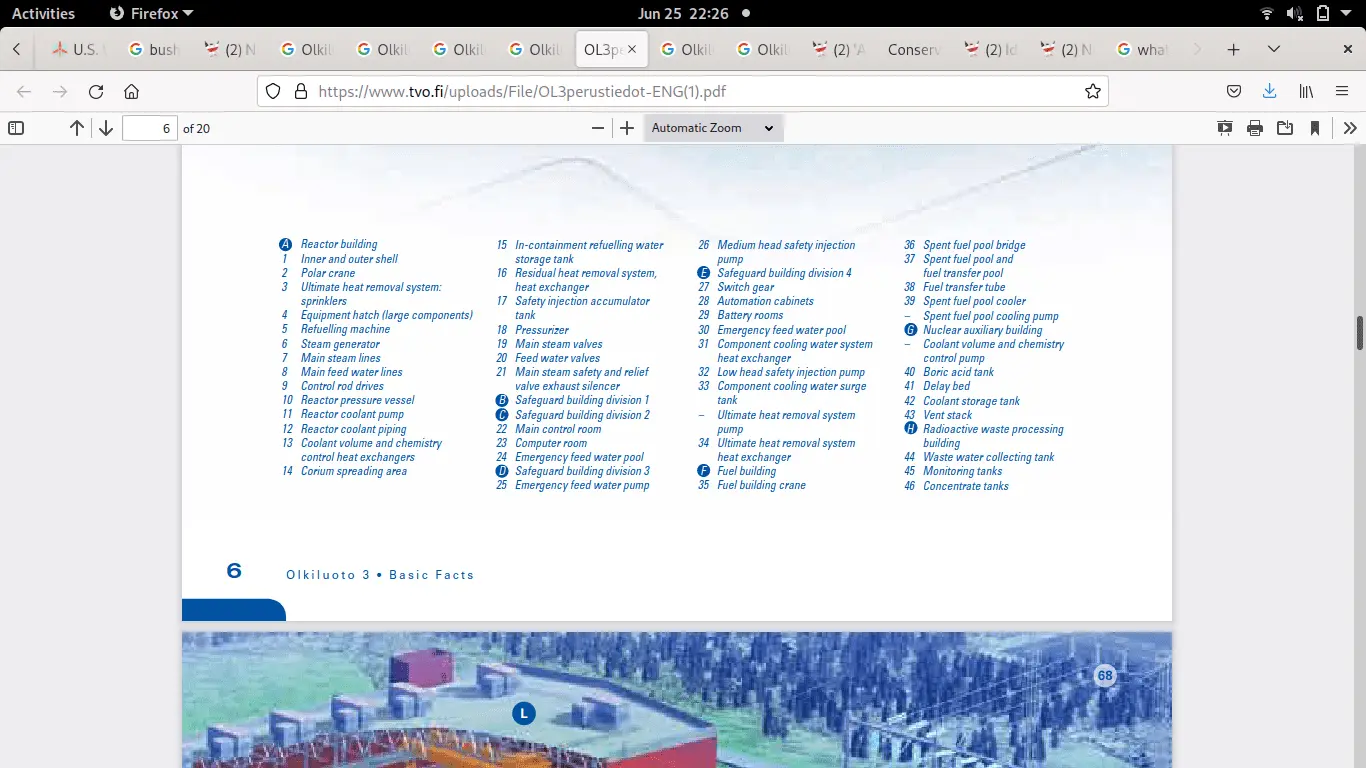
Task: Print the PDF document
Action: [1255, 128]
